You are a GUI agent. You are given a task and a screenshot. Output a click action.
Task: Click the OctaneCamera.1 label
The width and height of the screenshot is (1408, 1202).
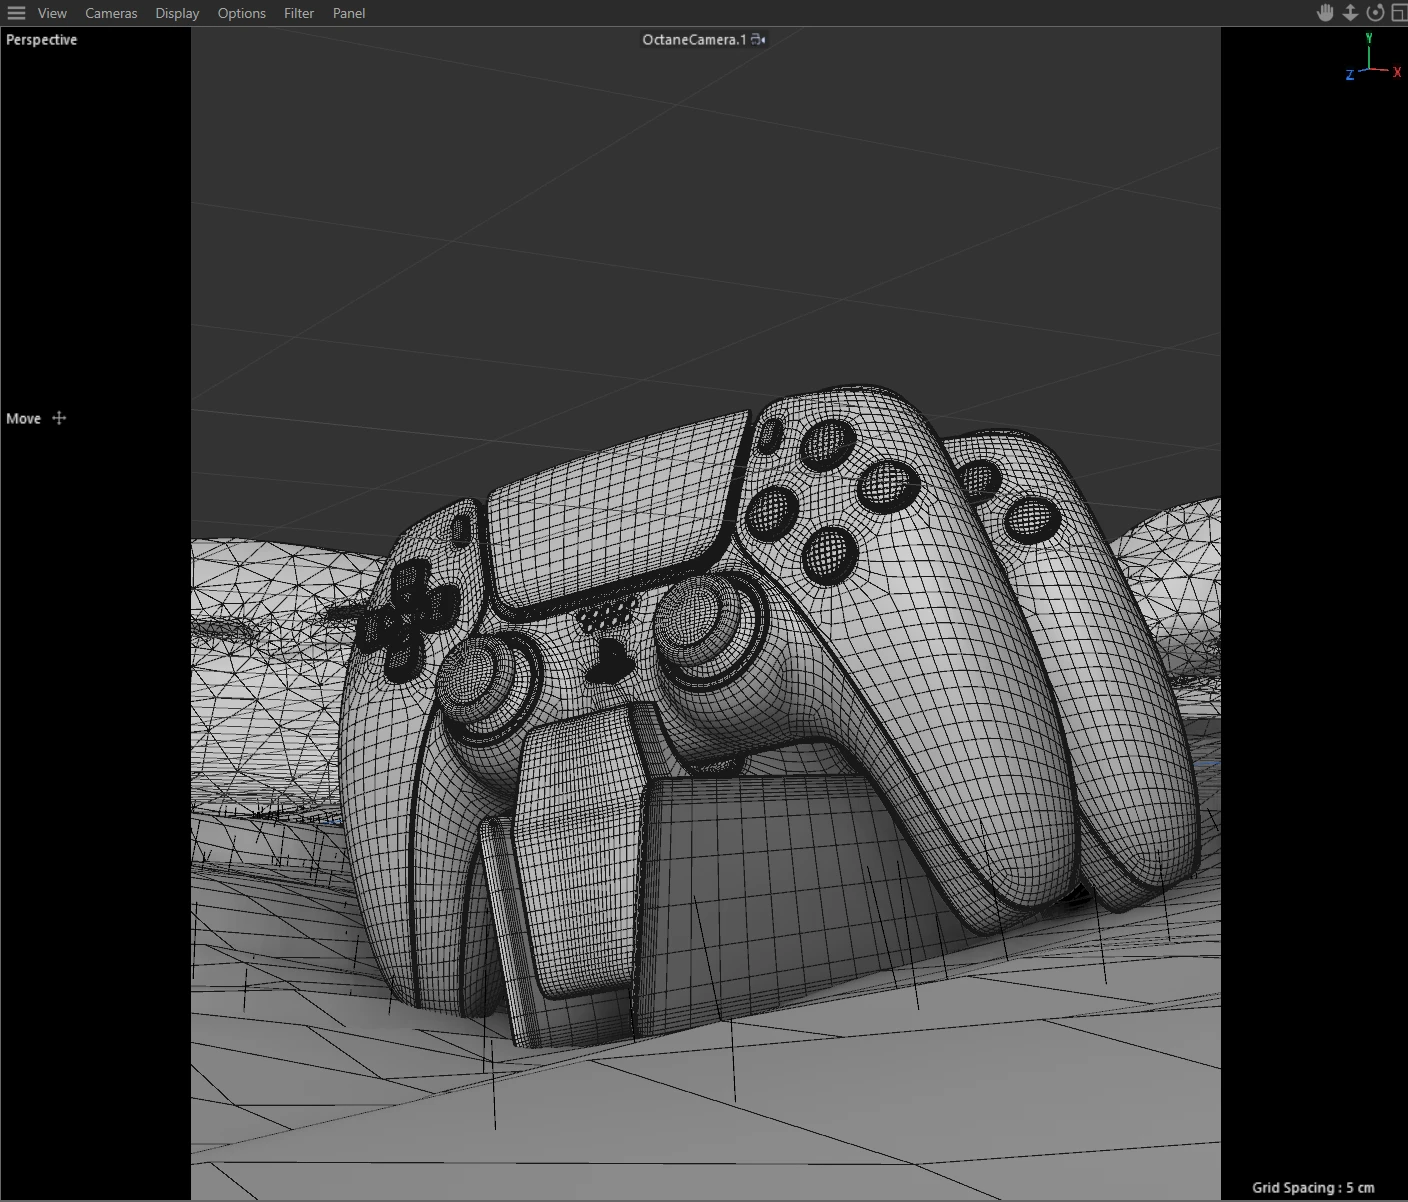point(694,40)
